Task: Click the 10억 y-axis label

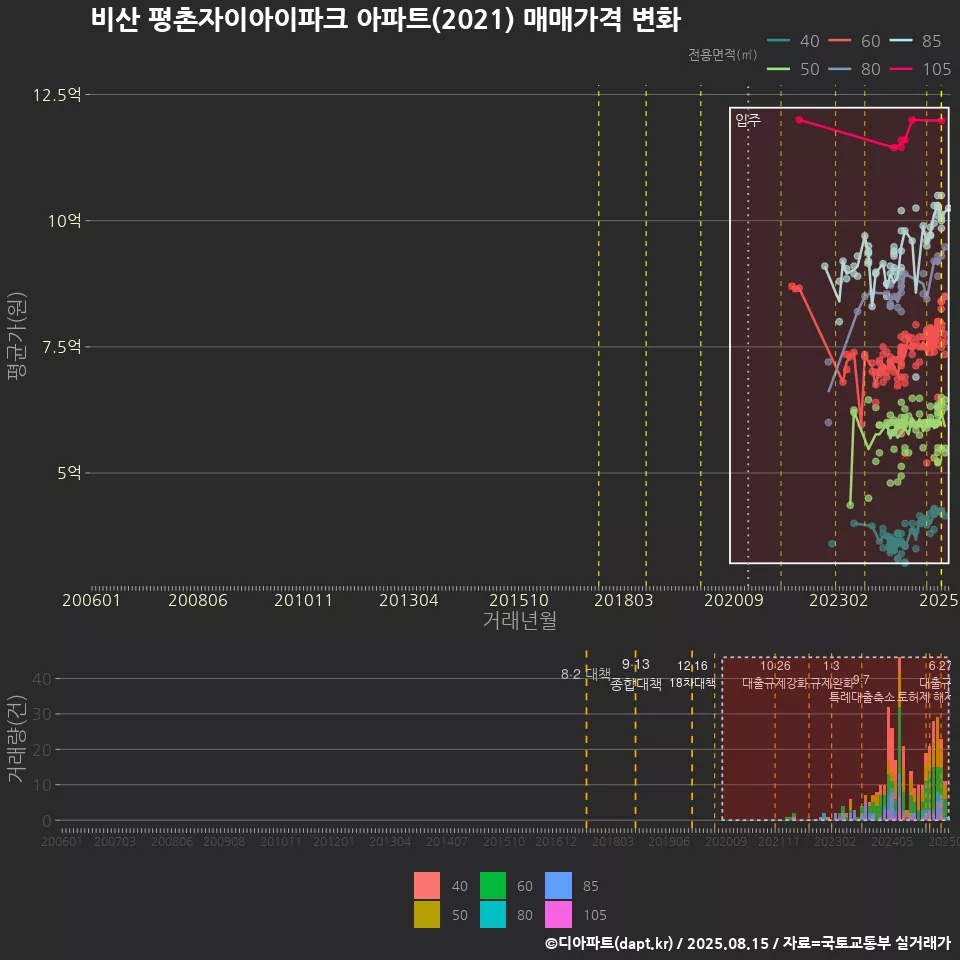Action: click(x=65, y=221)
